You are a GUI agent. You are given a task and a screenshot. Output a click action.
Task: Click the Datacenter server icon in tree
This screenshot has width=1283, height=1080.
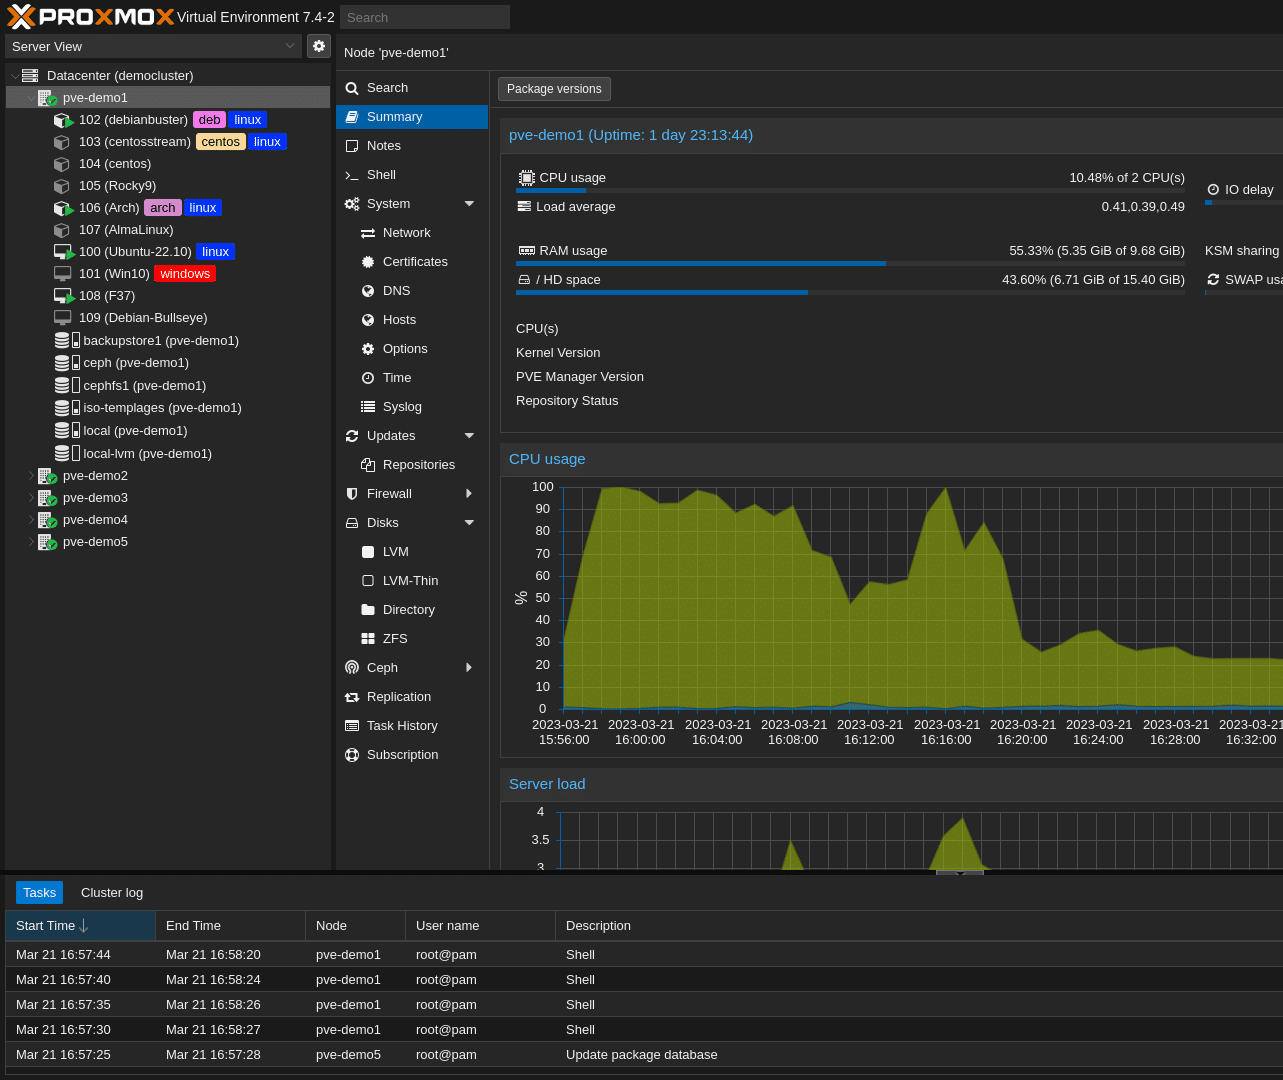(30, 76)
